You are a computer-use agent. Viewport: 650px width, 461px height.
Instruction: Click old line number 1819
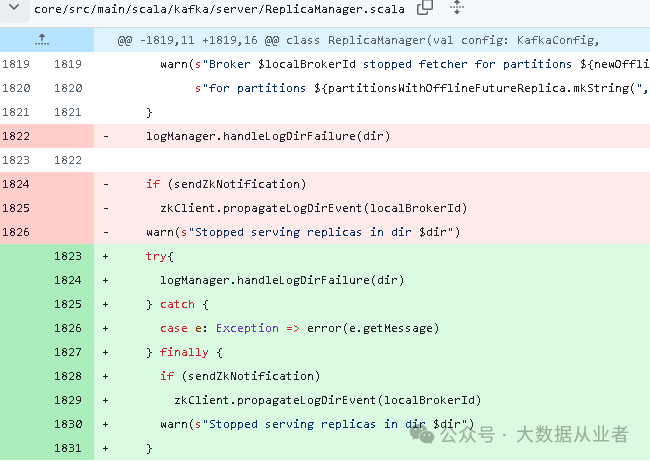pos(16,64)
